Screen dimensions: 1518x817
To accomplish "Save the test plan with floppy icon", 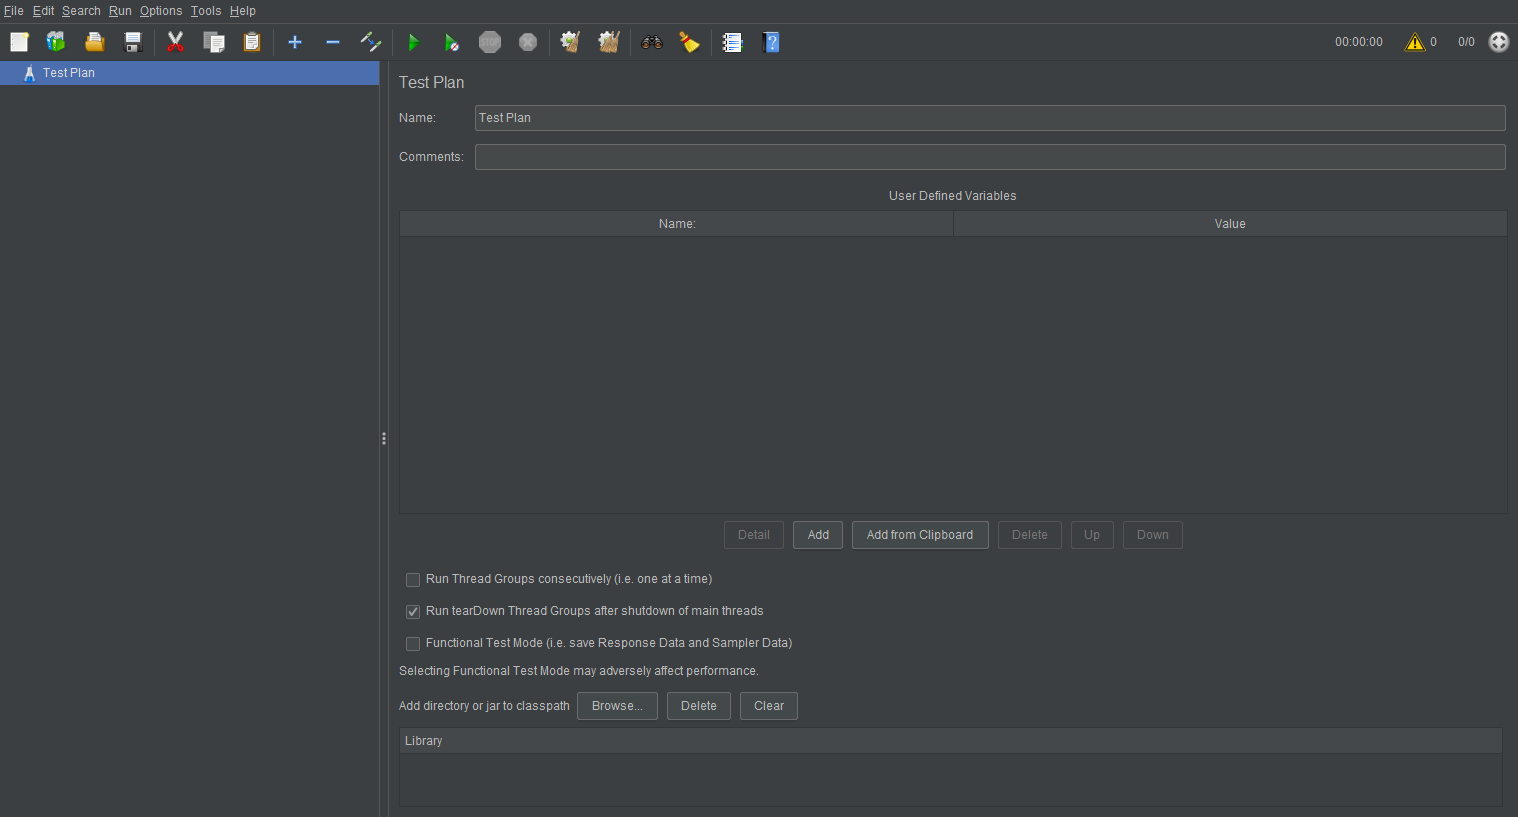I will (133, 42).
